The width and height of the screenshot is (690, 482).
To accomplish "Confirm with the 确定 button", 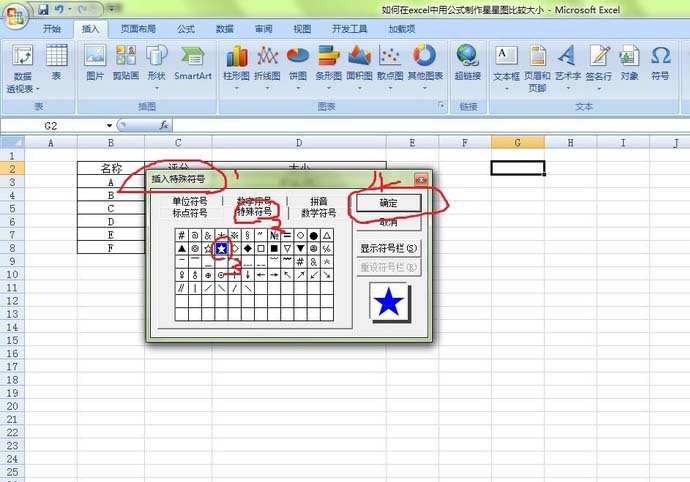I will [389, 203].
